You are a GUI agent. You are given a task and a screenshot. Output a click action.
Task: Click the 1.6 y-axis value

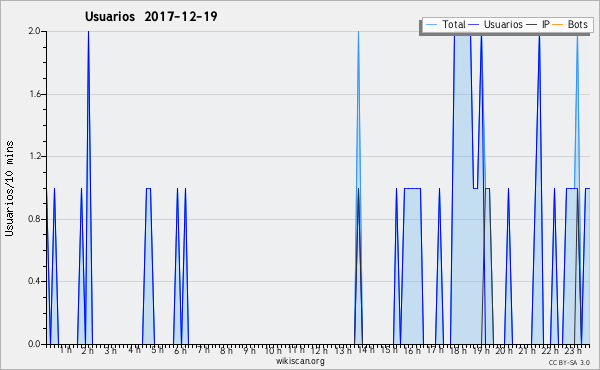click(x=34, y=94)
